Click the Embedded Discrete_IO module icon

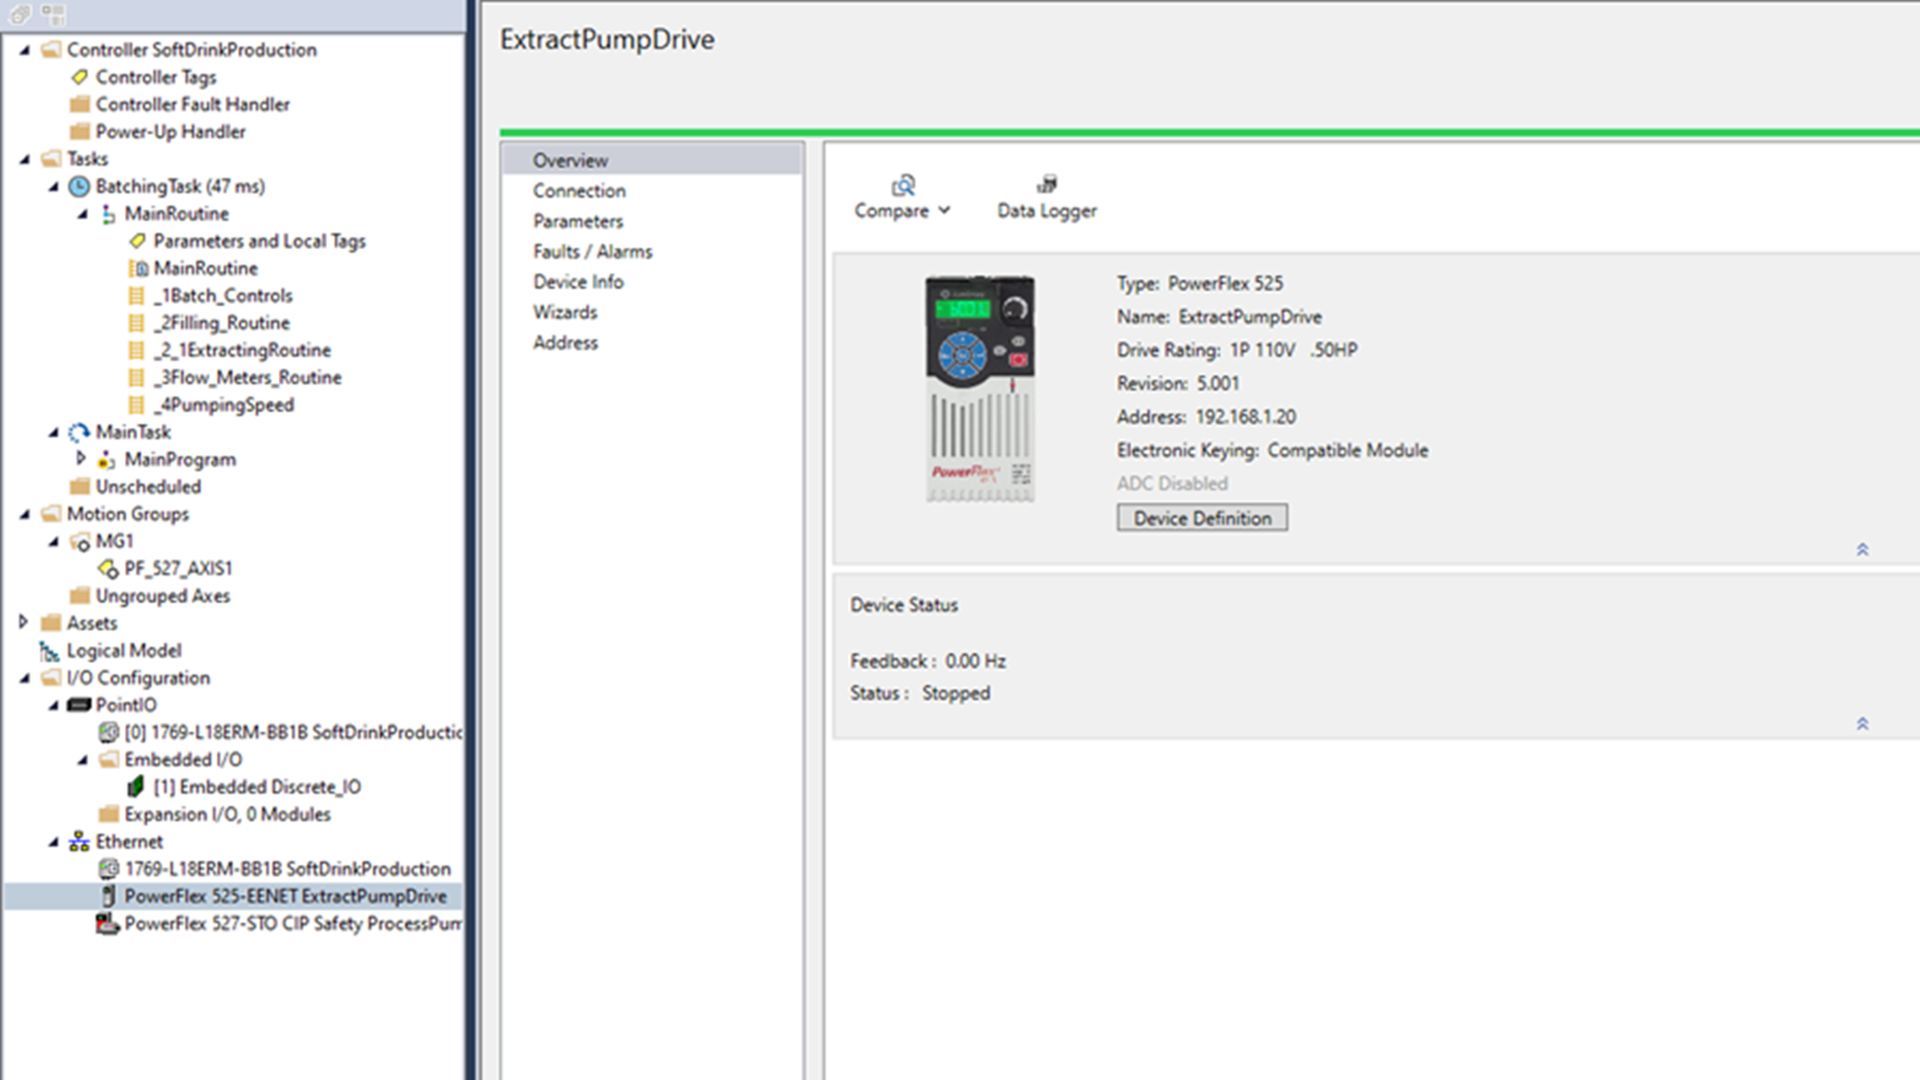pos(136,787)
